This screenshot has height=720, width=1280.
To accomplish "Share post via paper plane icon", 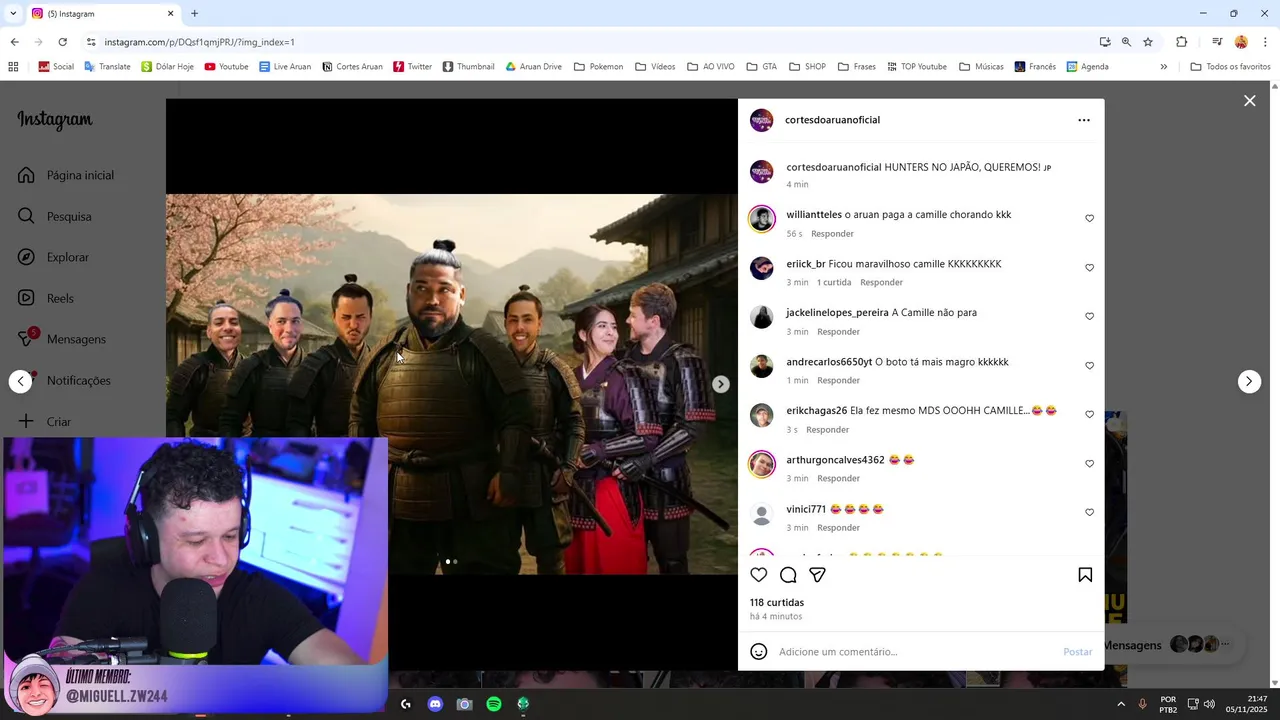I will point(817,575).
